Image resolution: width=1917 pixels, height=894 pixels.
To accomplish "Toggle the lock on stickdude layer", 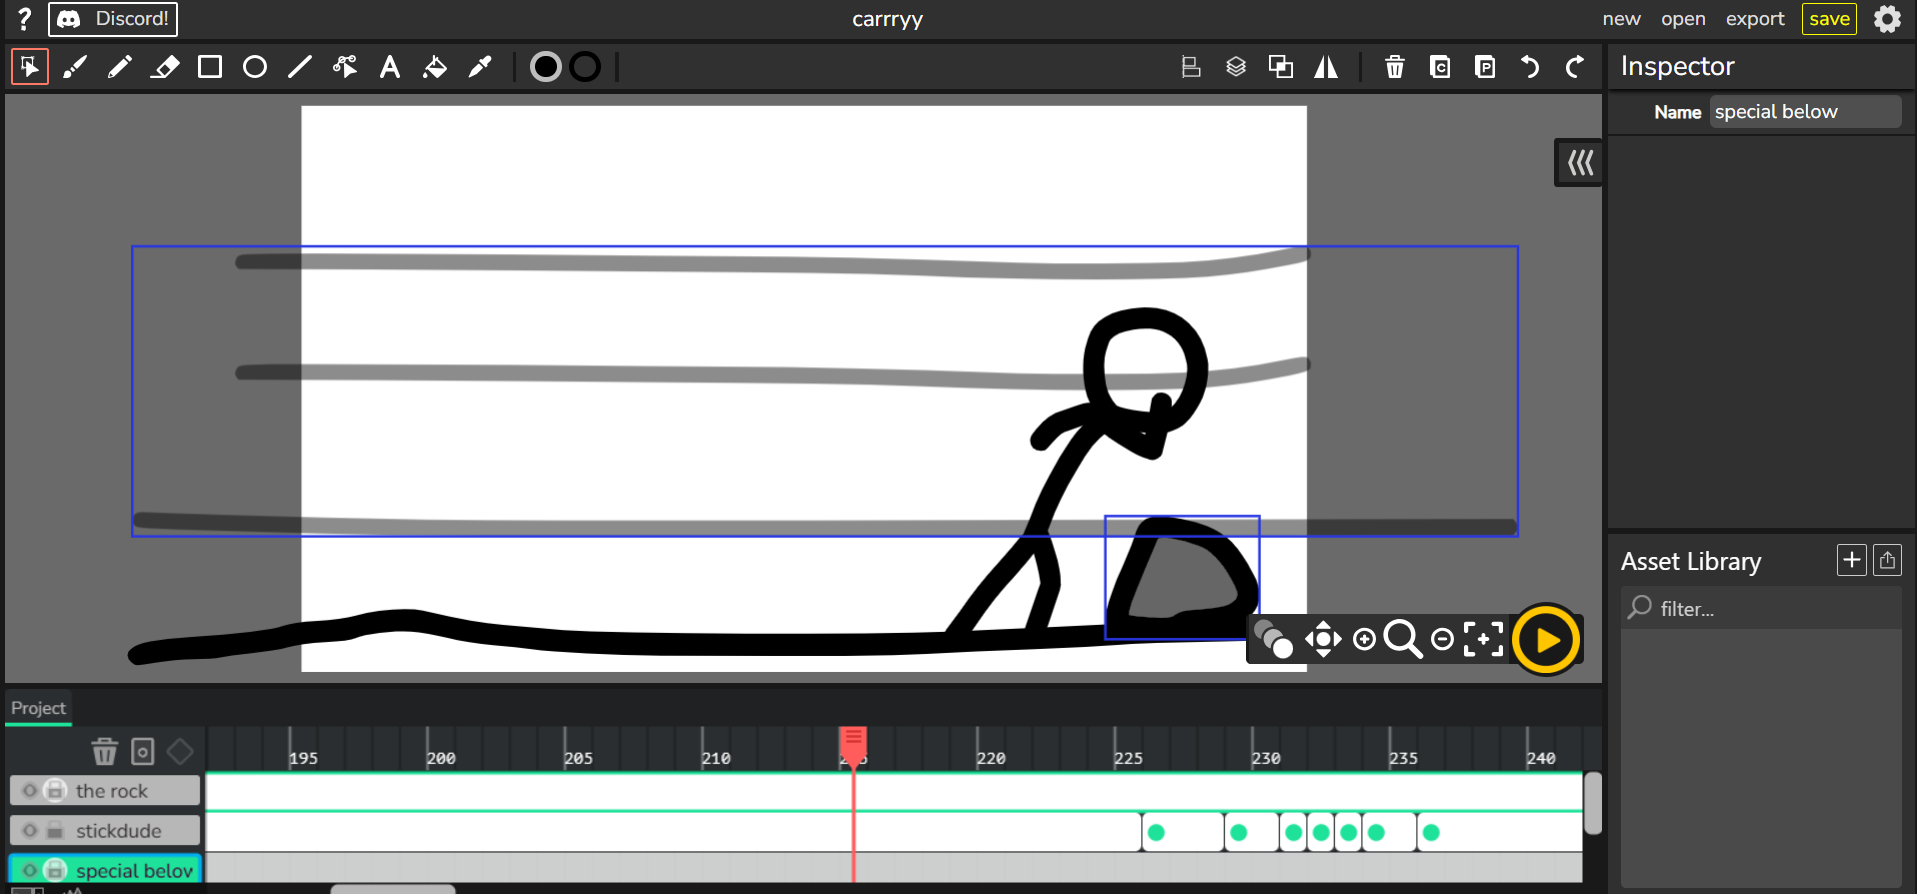I will point(55,831).
